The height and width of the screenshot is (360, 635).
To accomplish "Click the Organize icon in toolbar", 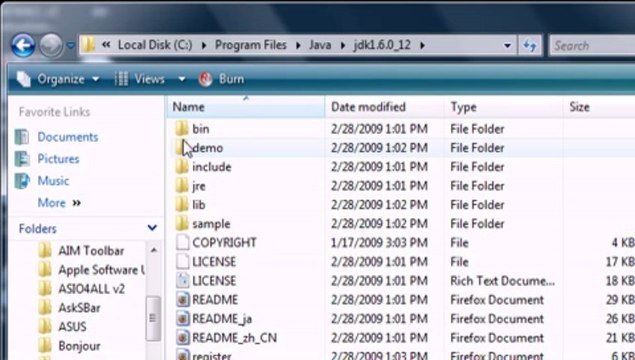I will tap(24, 79).
